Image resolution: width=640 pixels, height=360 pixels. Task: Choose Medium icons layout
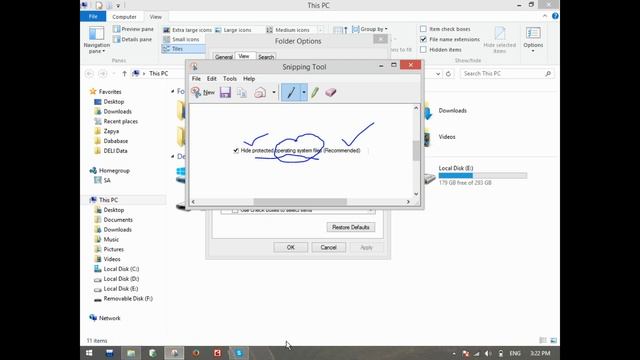pos(288,30)
